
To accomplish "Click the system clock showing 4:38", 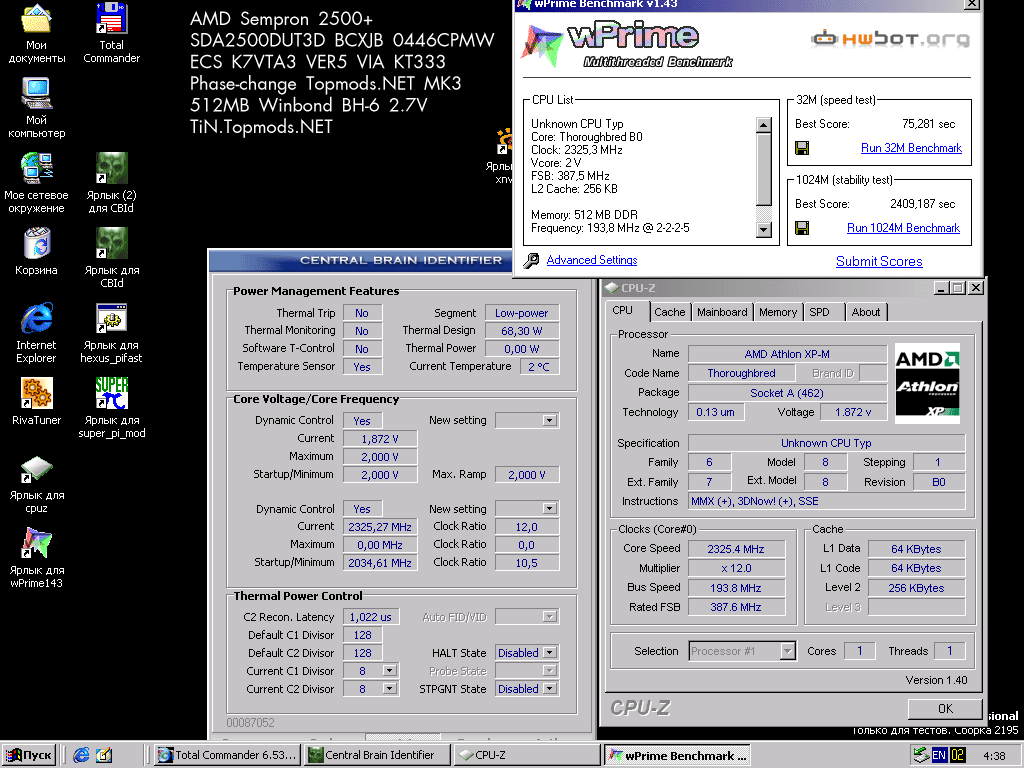I will (994, 756).
